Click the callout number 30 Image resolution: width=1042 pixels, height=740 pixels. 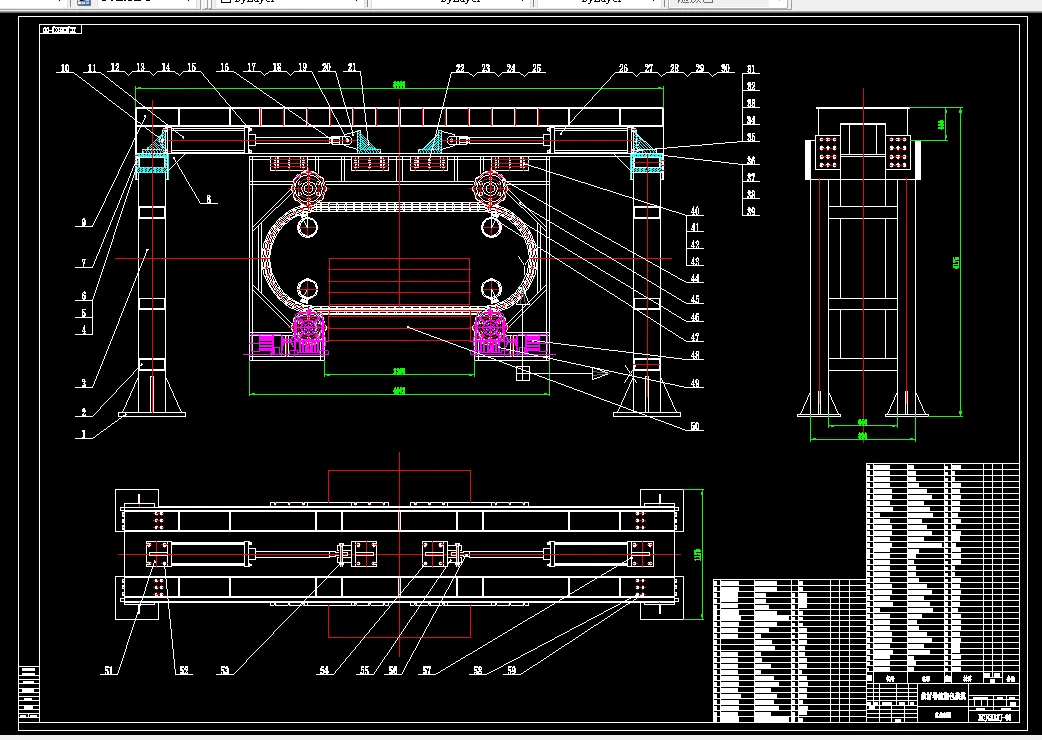point(725,68)
